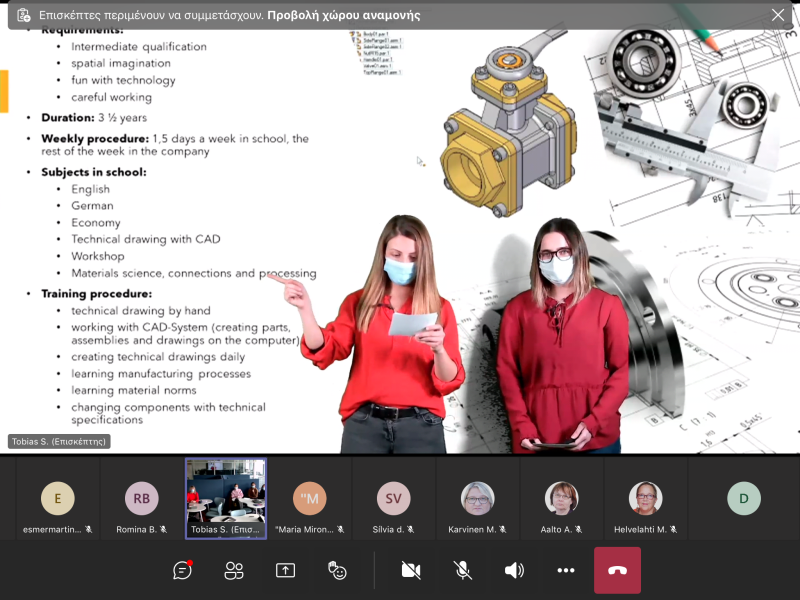The image size is (800, 600).
Task: Select participant avatar with initial E
Action: (58, 498)
